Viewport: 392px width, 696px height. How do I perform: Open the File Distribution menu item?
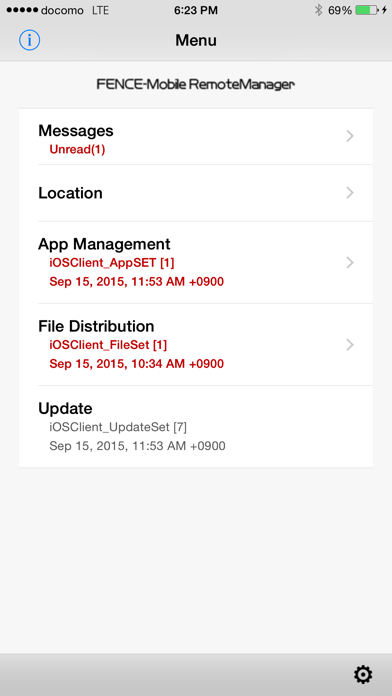196,345
